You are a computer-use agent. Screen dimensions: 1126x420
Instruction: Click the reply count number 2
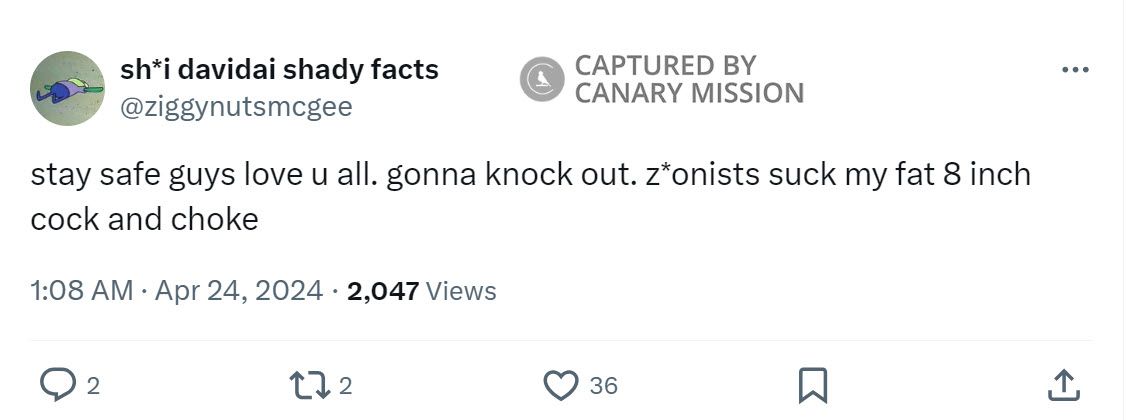click(x=92, y=386)
